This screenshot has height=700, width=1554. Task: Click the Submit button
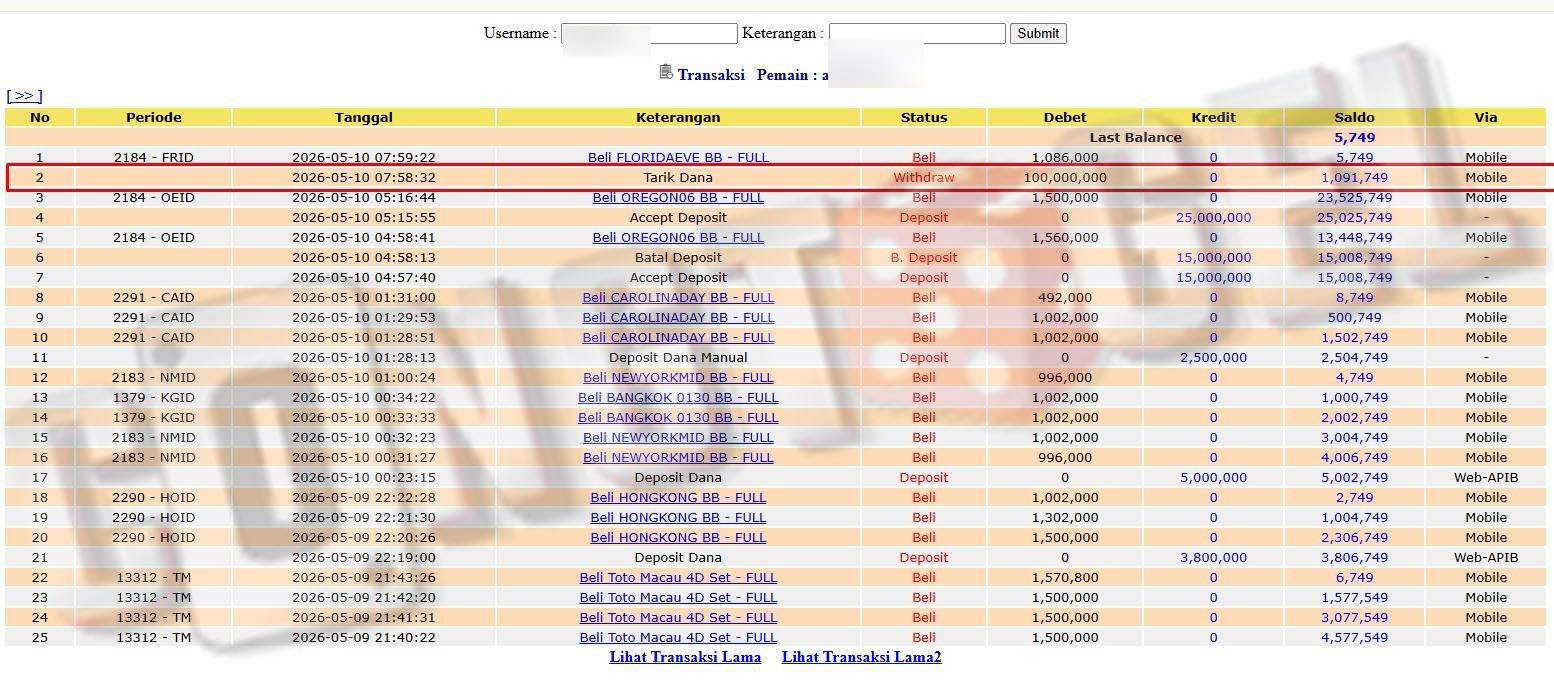coord(1038,33)
